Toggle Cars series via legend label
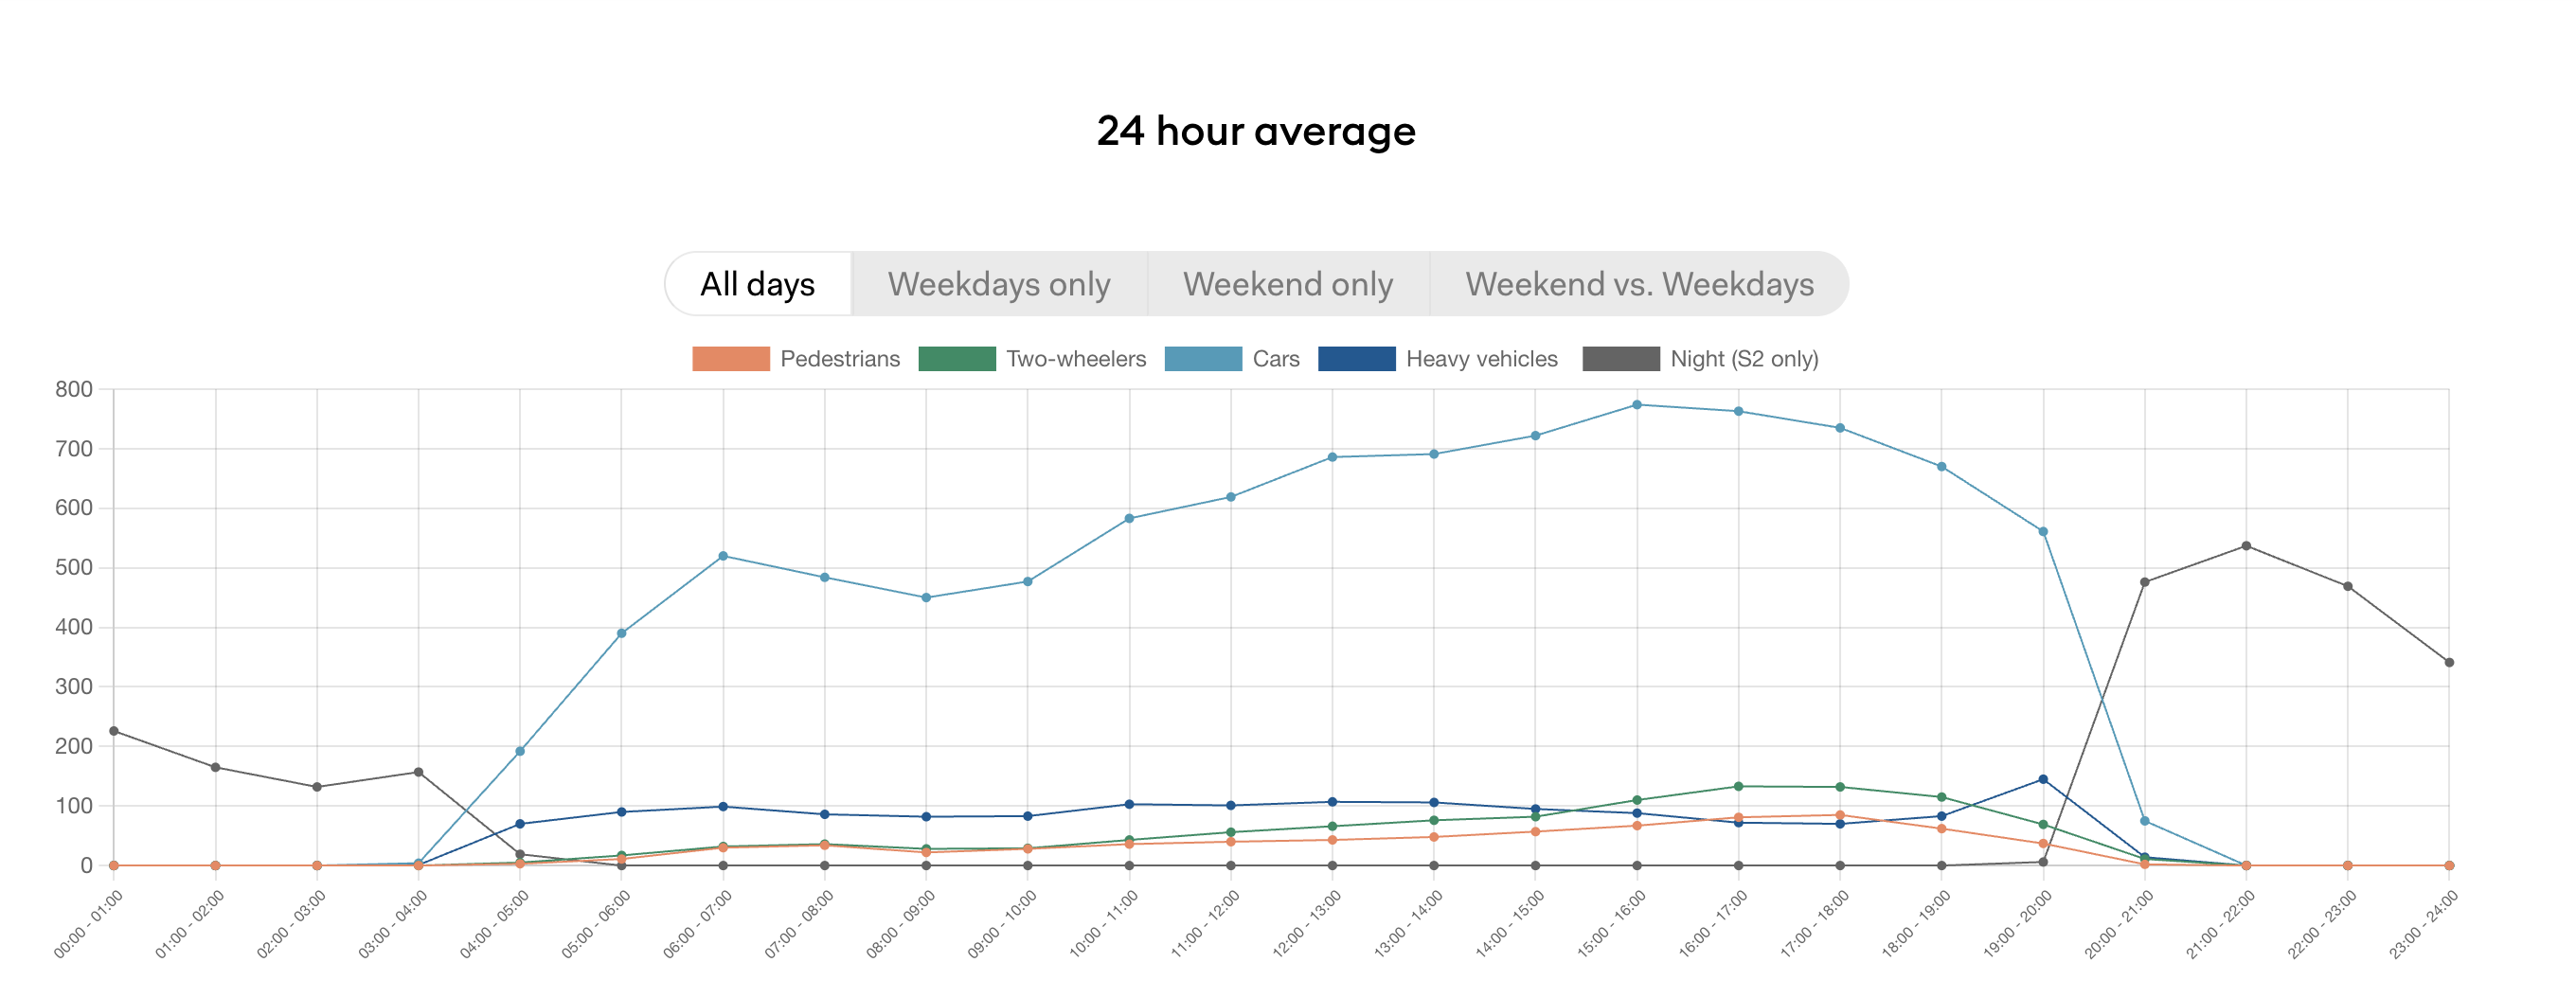This screenshot has width=2576, height=998. pos(1275,359)
